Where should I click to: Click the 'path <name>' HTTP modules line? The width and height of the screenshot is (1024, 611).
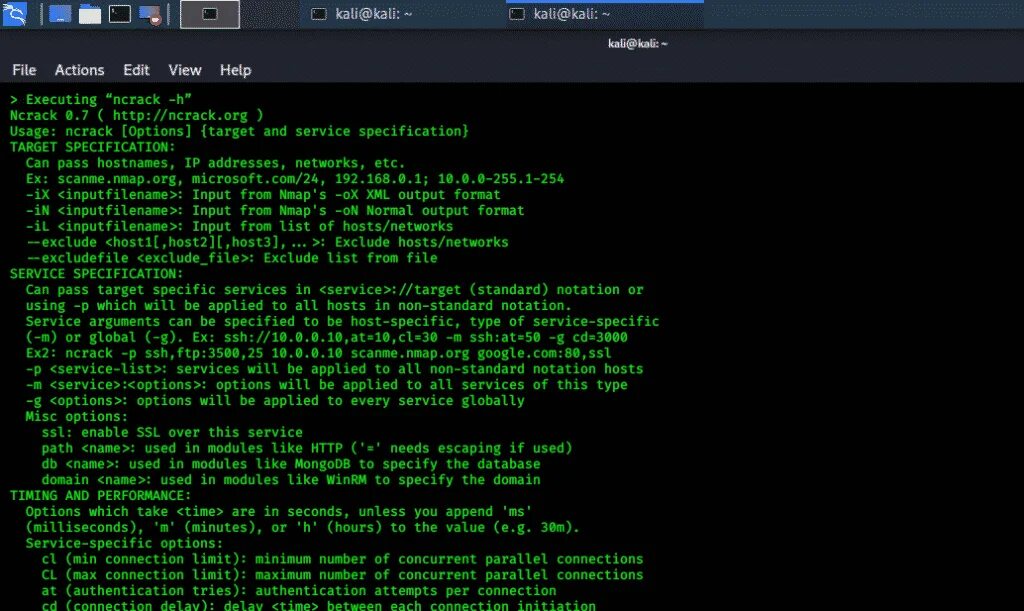(306, 448)
